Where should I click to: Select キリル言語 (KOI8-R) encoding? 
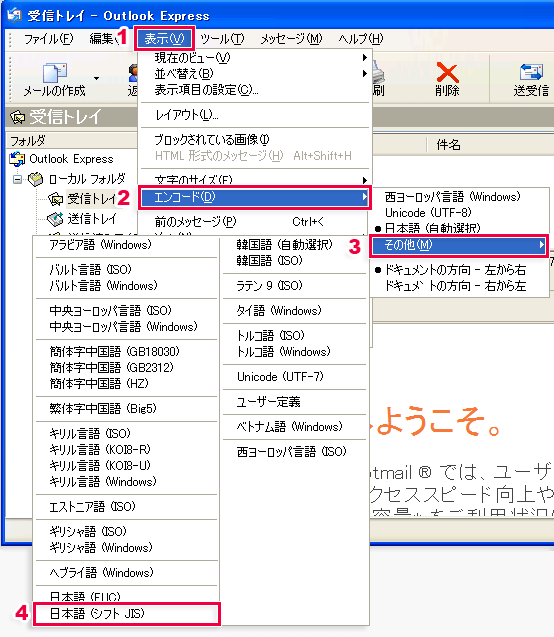pyautogui.click(x=127, y=449)
